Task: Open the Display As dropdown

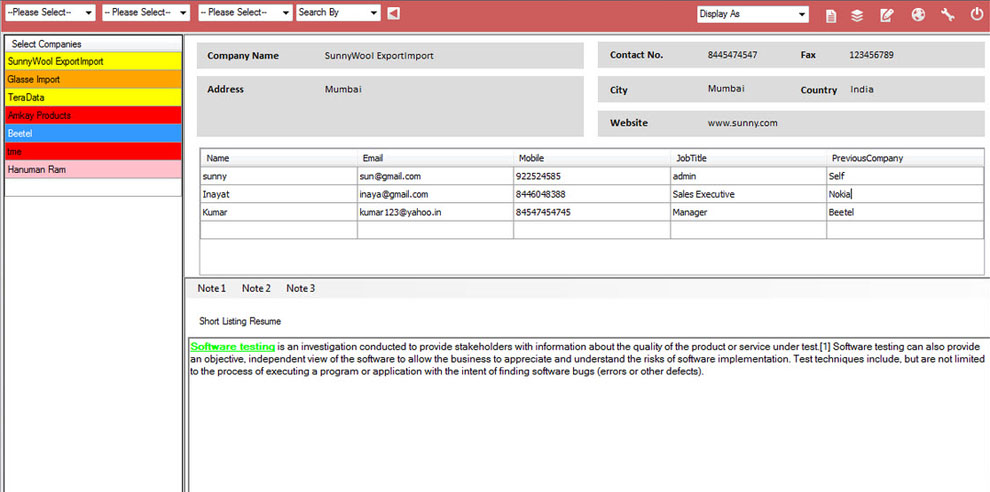Action: pyautogui.click(x=753, y=15)
